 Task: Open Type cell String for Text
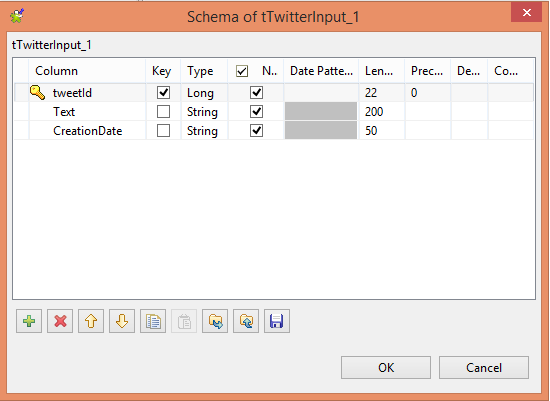pos(204,112)
